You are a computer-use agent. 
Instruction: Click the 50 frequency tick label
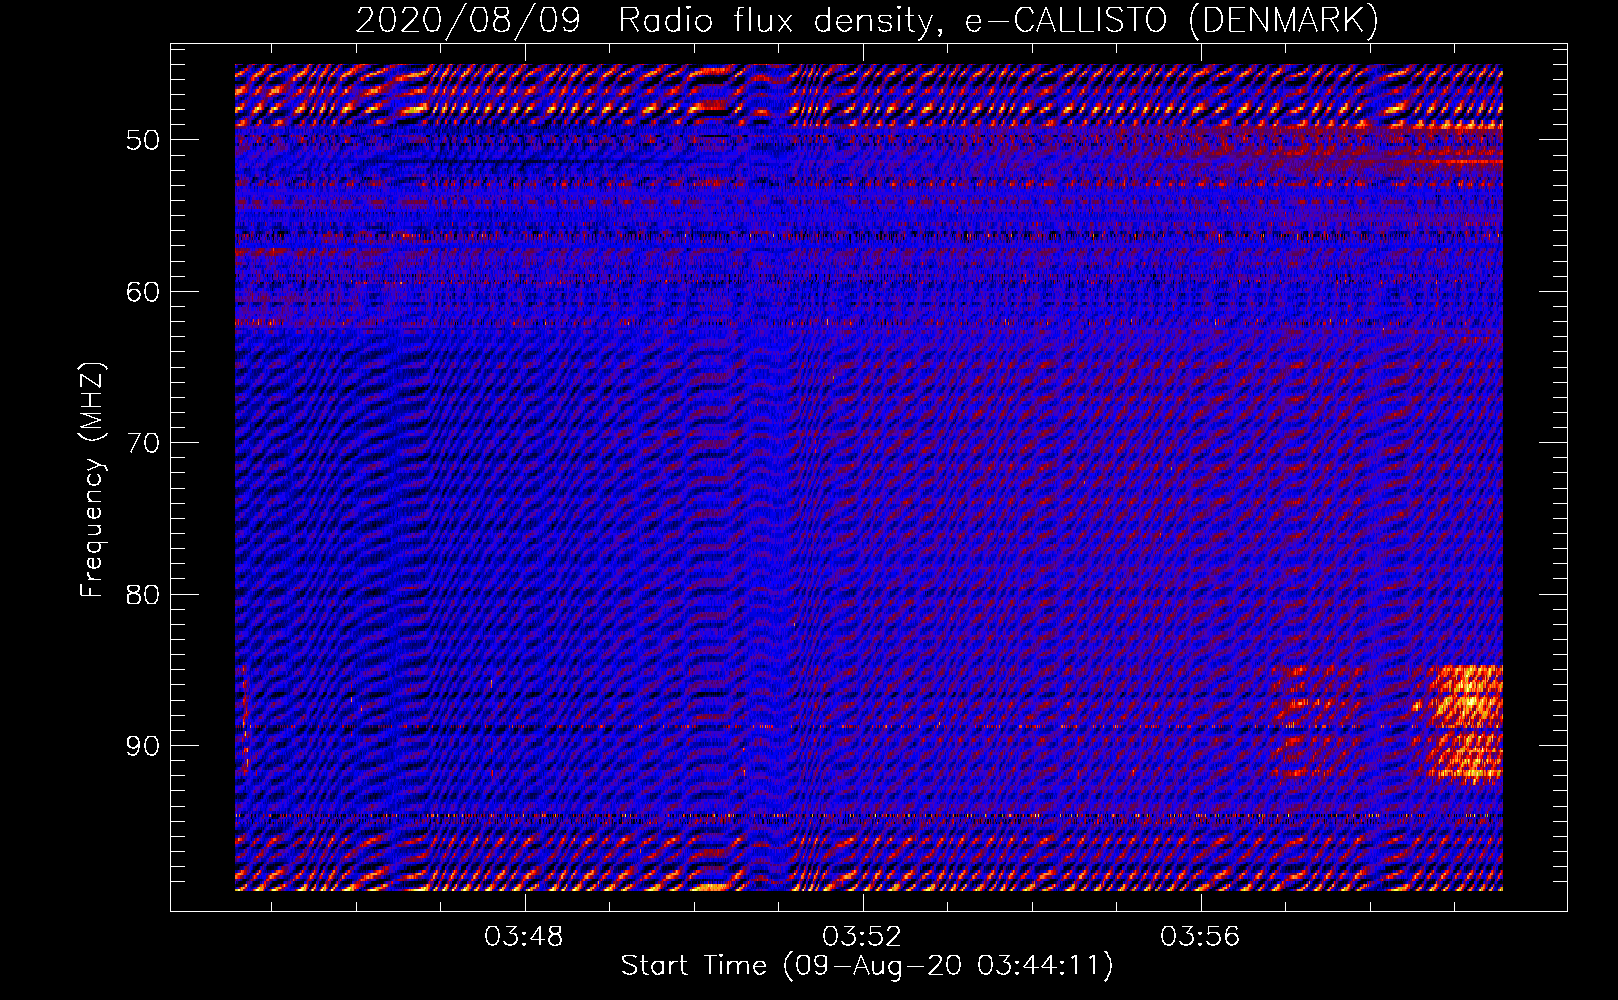coord(143,140)
